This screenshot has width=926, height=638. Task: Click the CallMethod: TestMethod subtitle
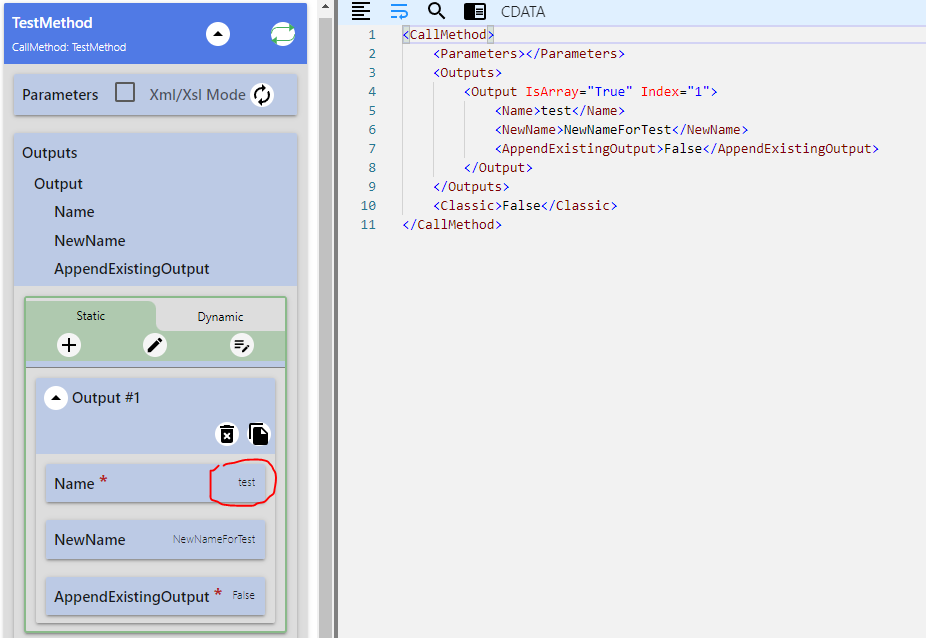point(69,47)
